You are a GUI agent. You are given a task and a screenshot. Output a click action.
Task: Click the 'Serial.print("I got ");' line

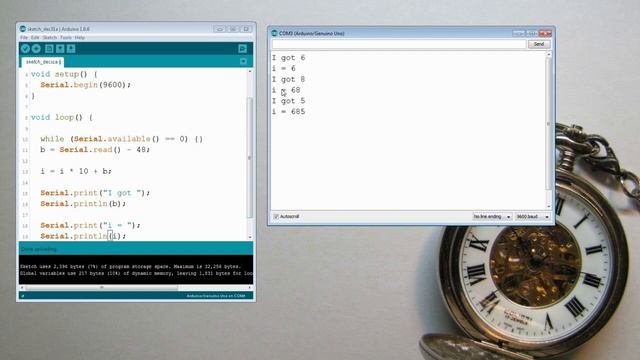[95, 193]
